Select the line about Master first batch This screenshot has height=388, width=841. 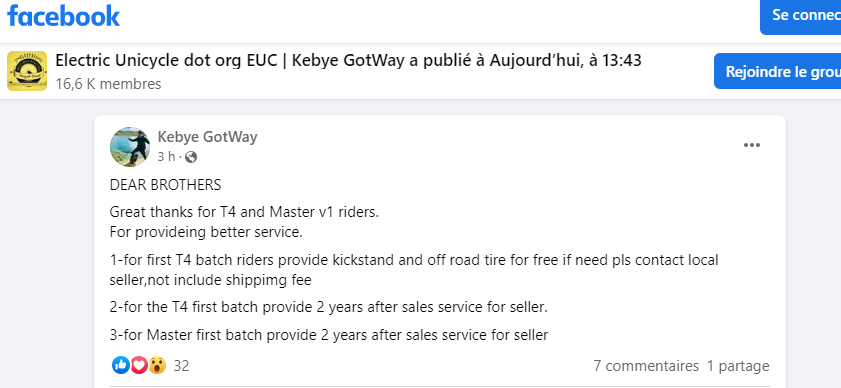[329, 335]
